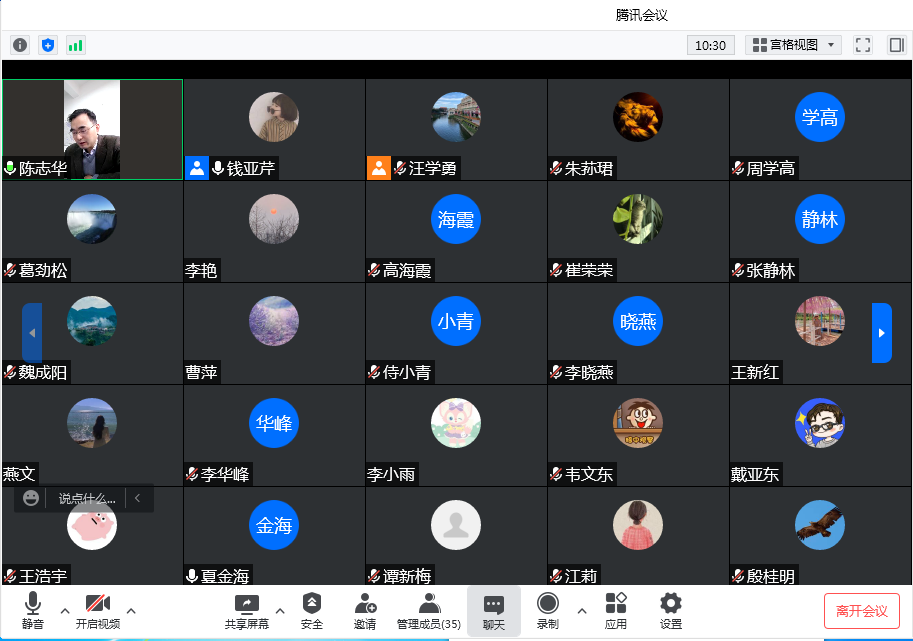Click the blue security shield icon
Image resolution: width=913 pixels, height=641 pixels.
tap(48, 45)
